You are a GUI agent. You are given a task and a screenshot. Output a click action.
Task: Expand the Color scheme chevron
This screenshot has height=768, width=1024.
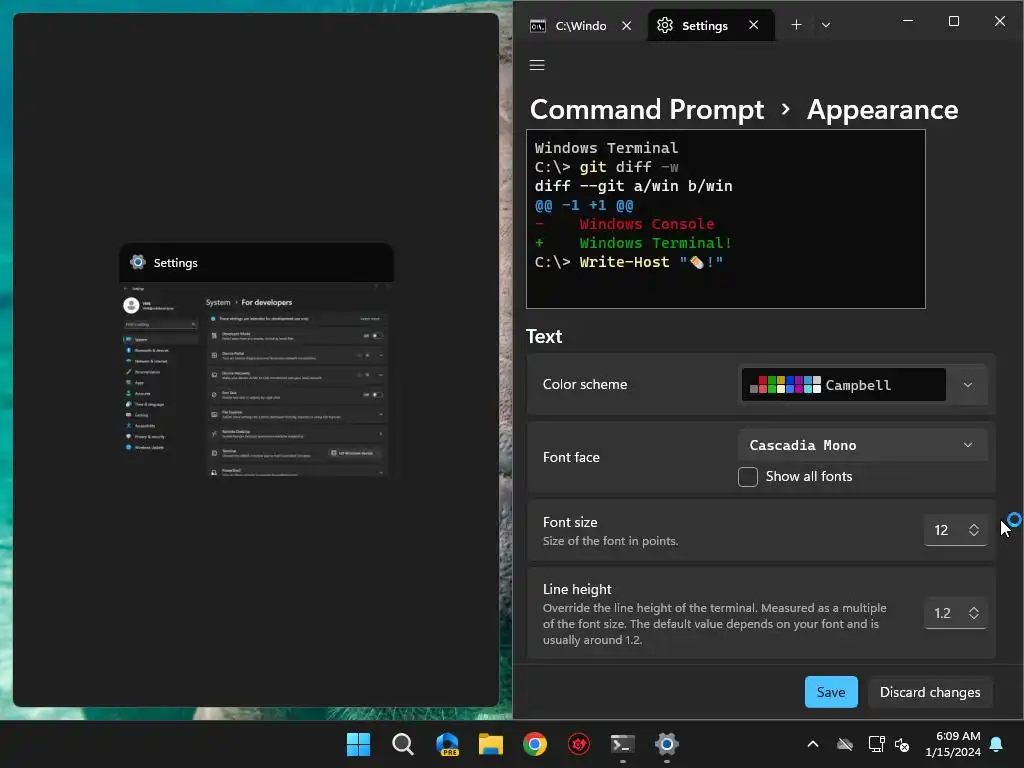[x=968, y=385]
